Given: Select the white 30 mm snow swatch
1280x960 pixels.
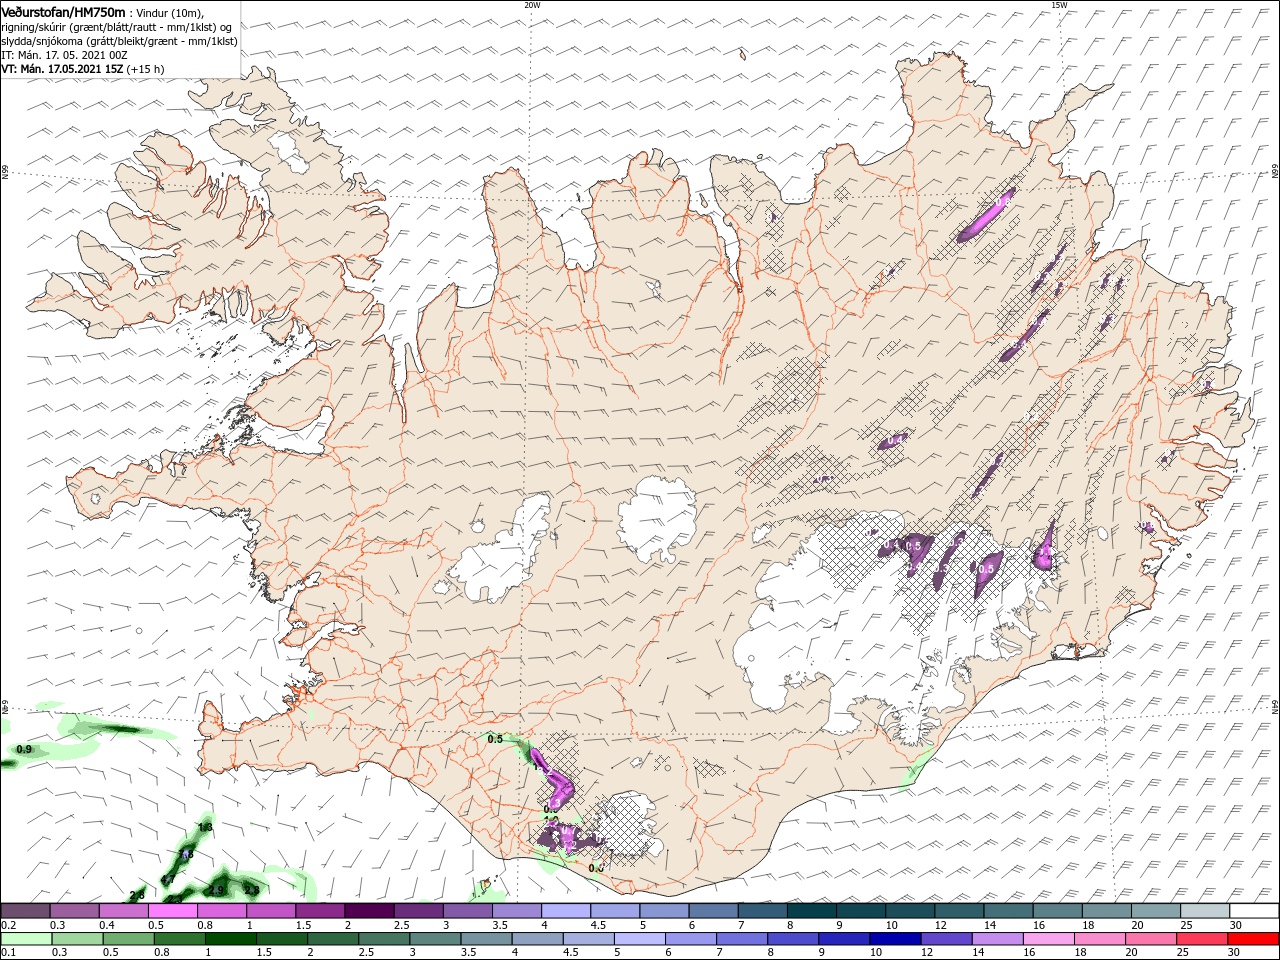Looking at the screenshot, I should pyautogui.click(x=1254, y=911).
